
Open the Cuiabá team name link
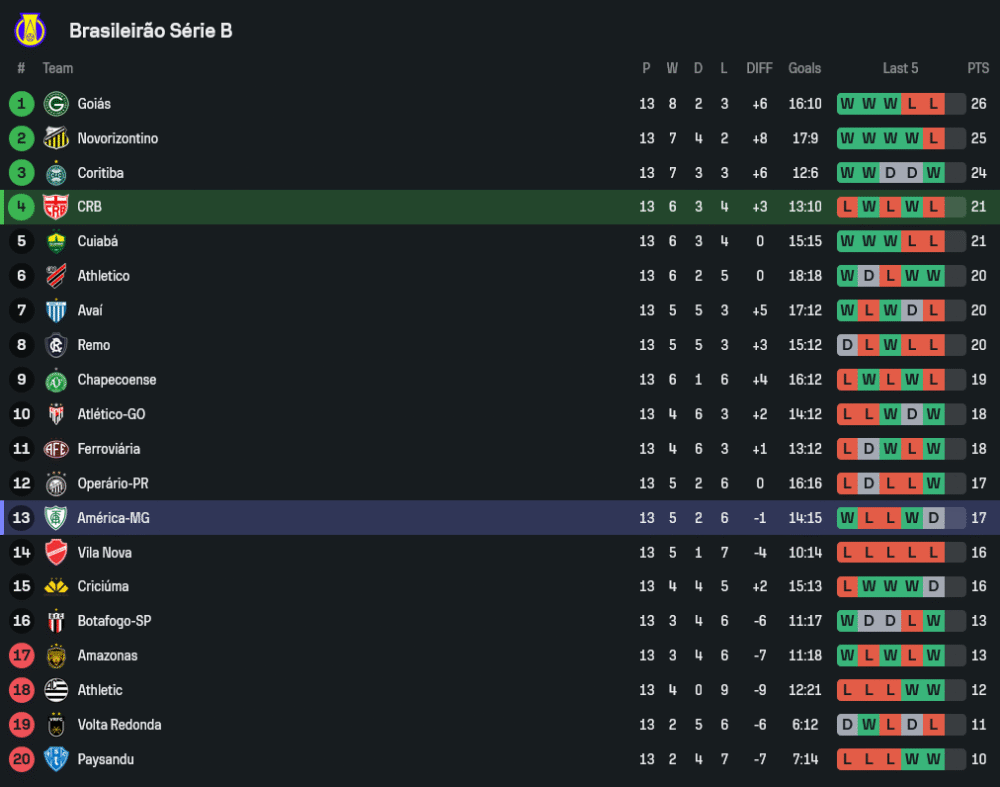tap(99, 241)
